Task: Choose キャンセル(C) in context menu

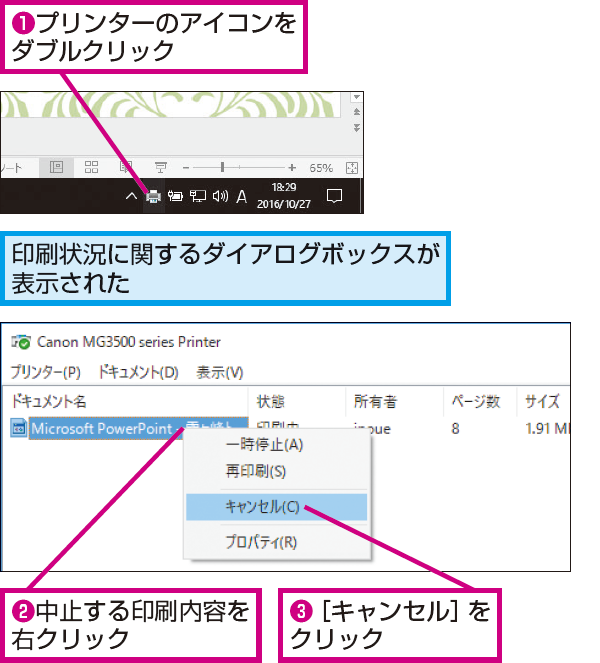Action: (x=277, y=507)
